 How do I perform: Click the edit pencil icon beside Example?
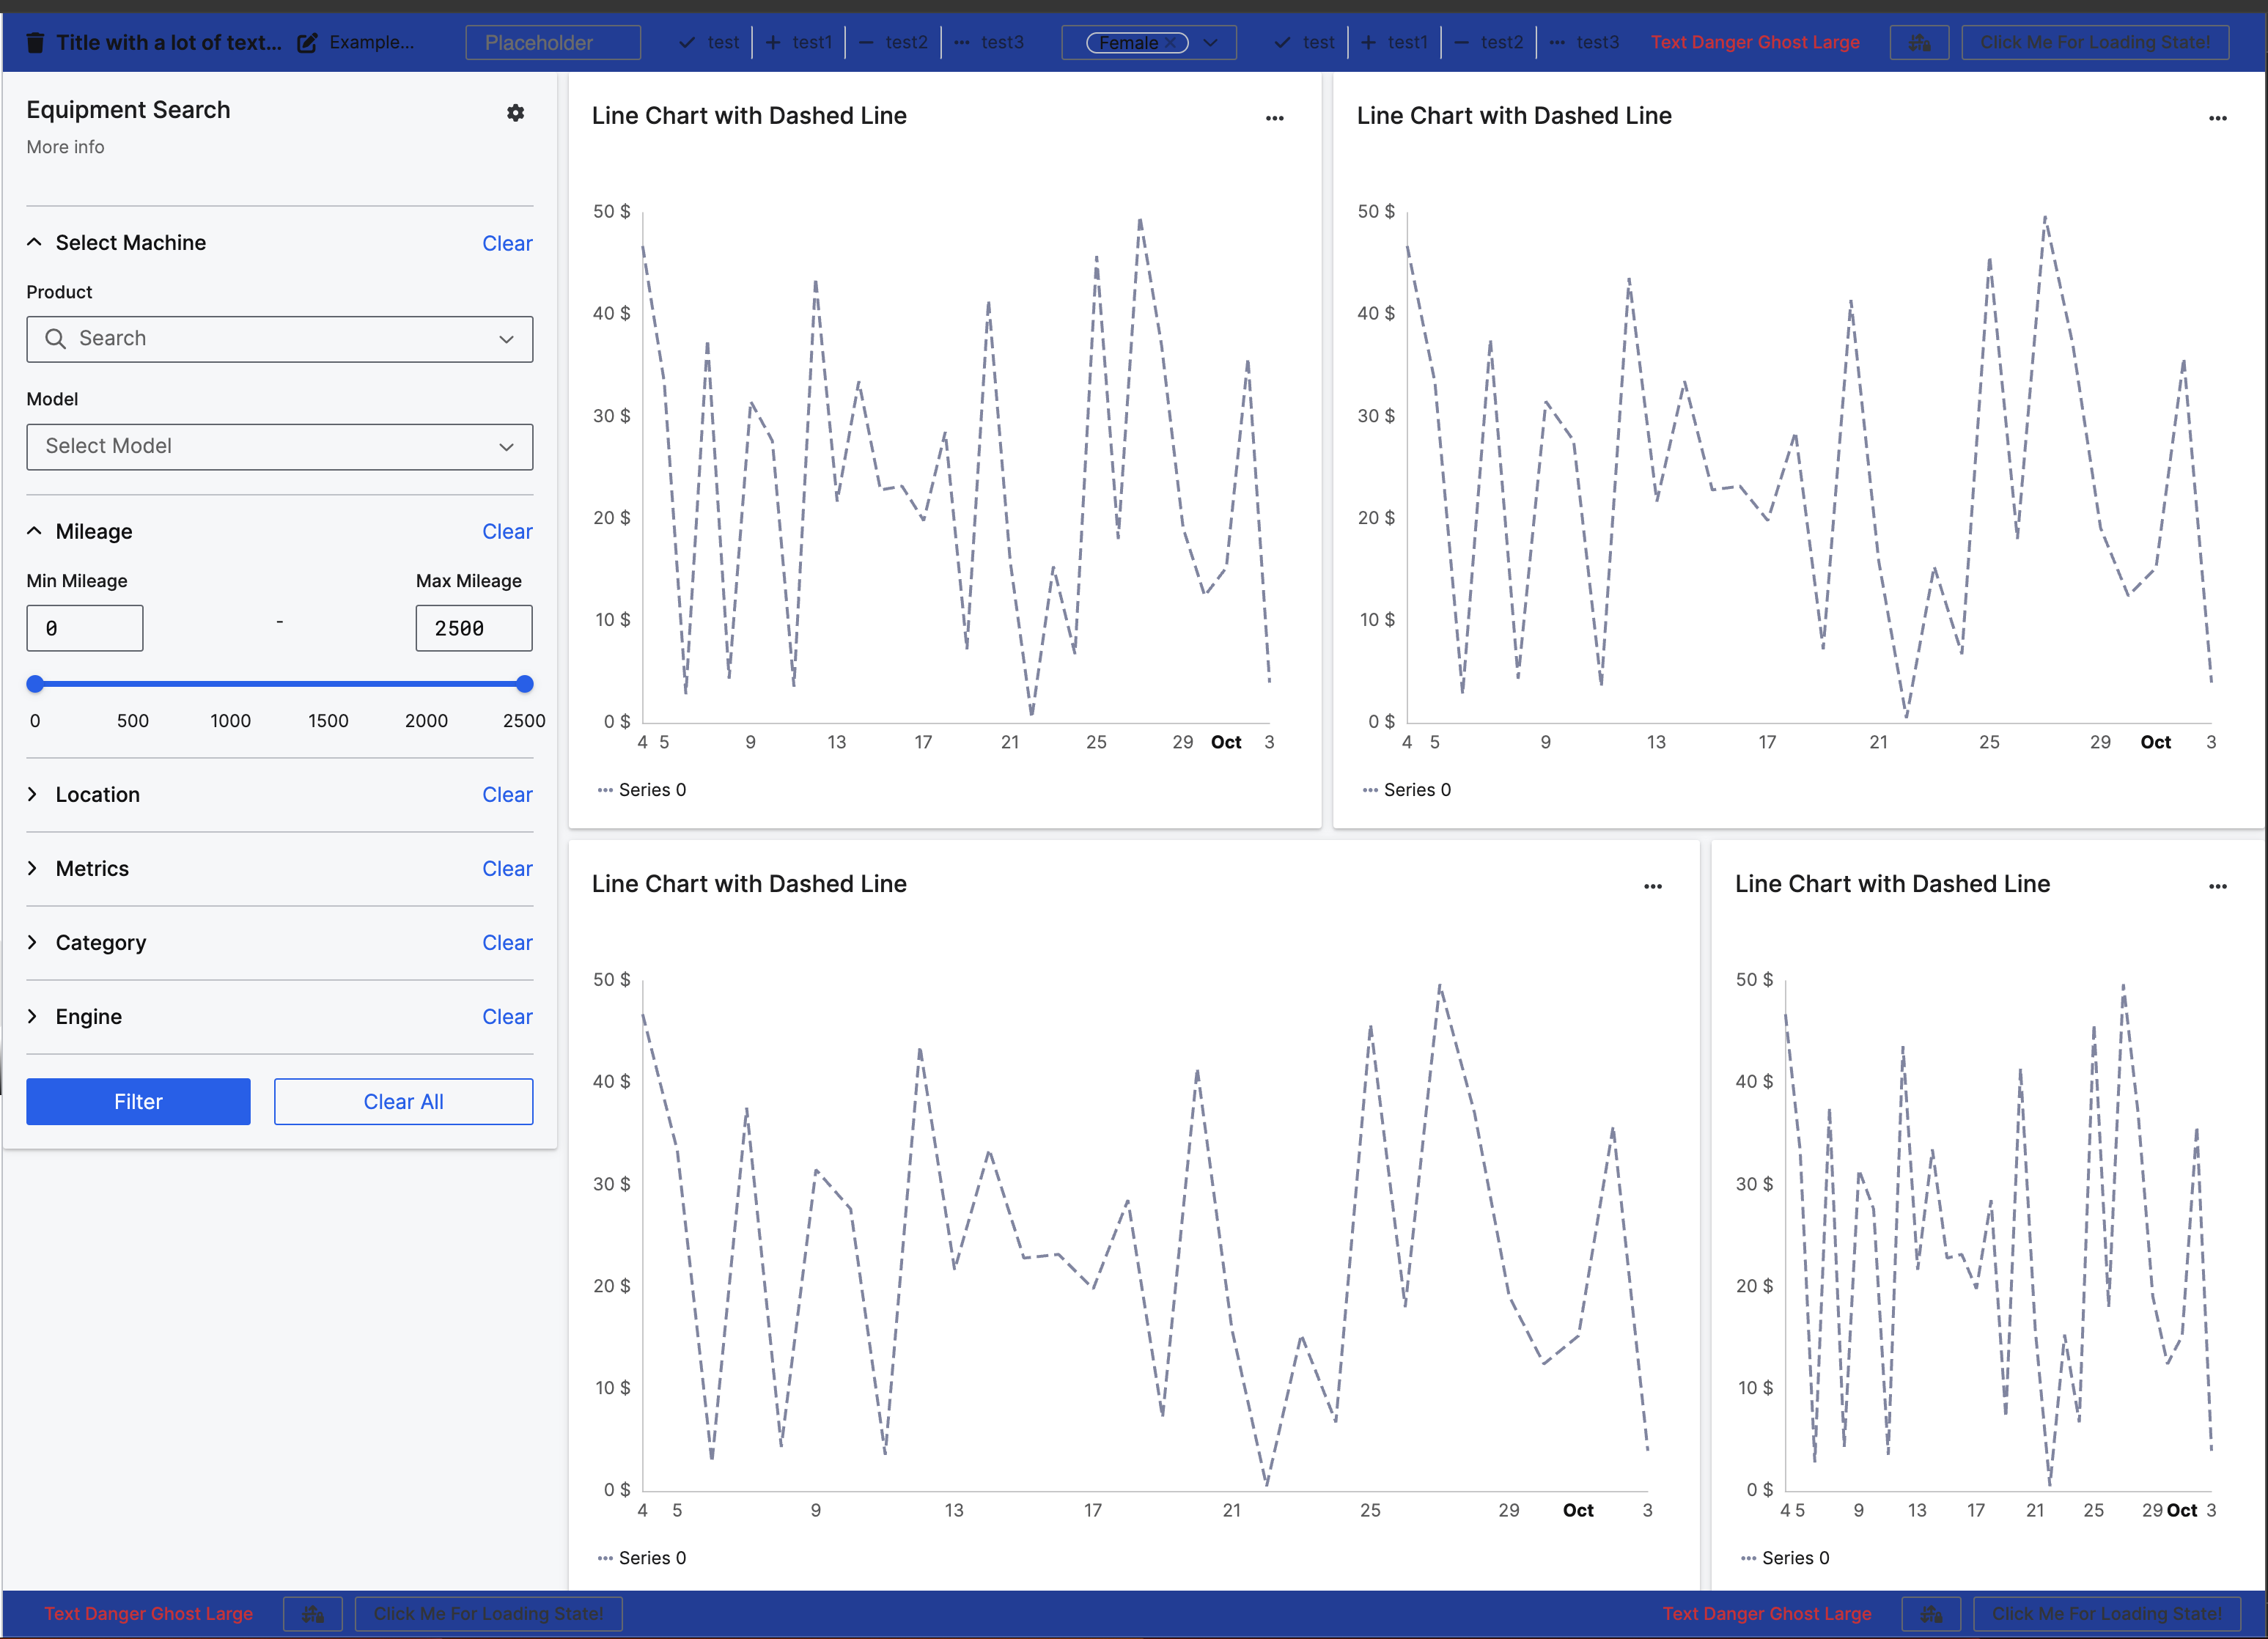pyautogui.click(x=307, y=42)
